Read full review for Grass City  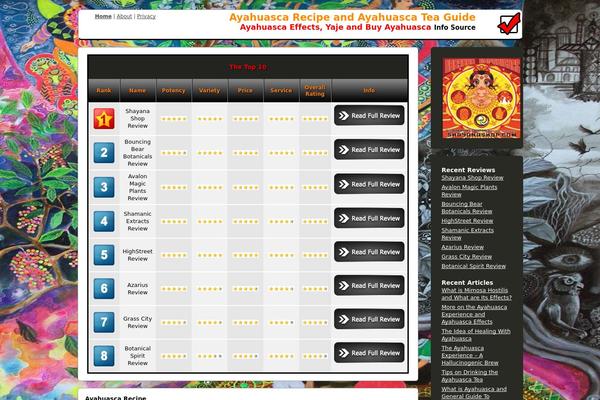click(x=369, y=319)
